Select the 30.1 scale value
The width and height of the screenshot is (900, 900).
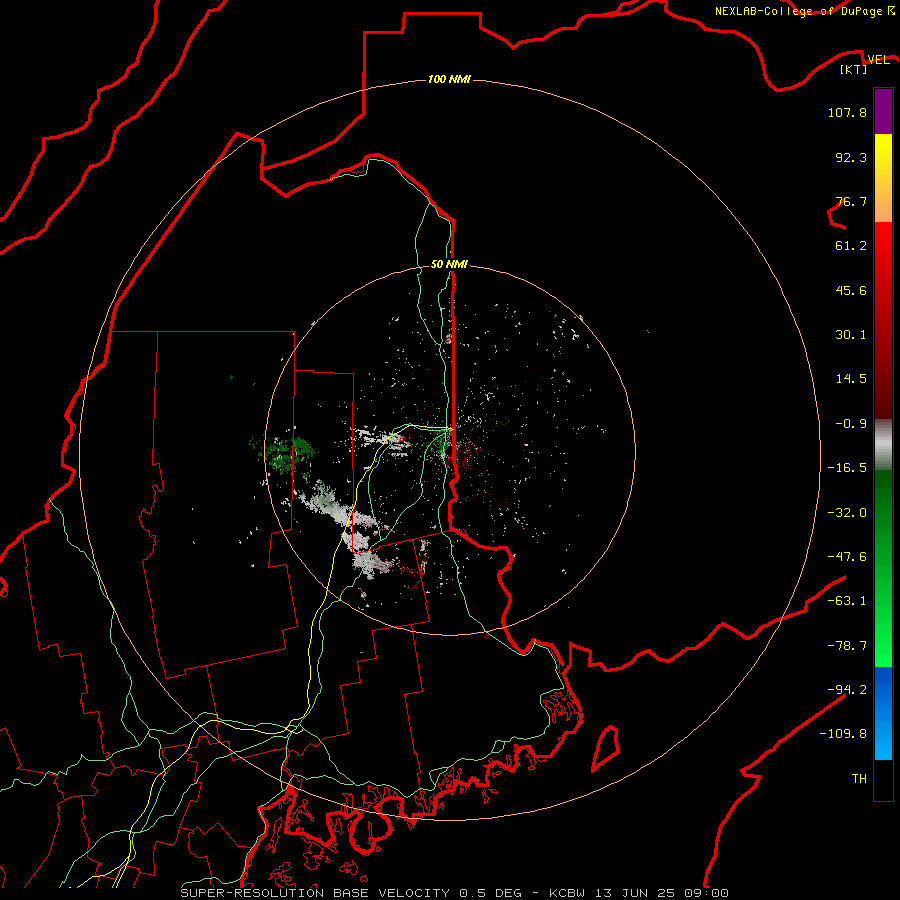(x=851, y=335)
